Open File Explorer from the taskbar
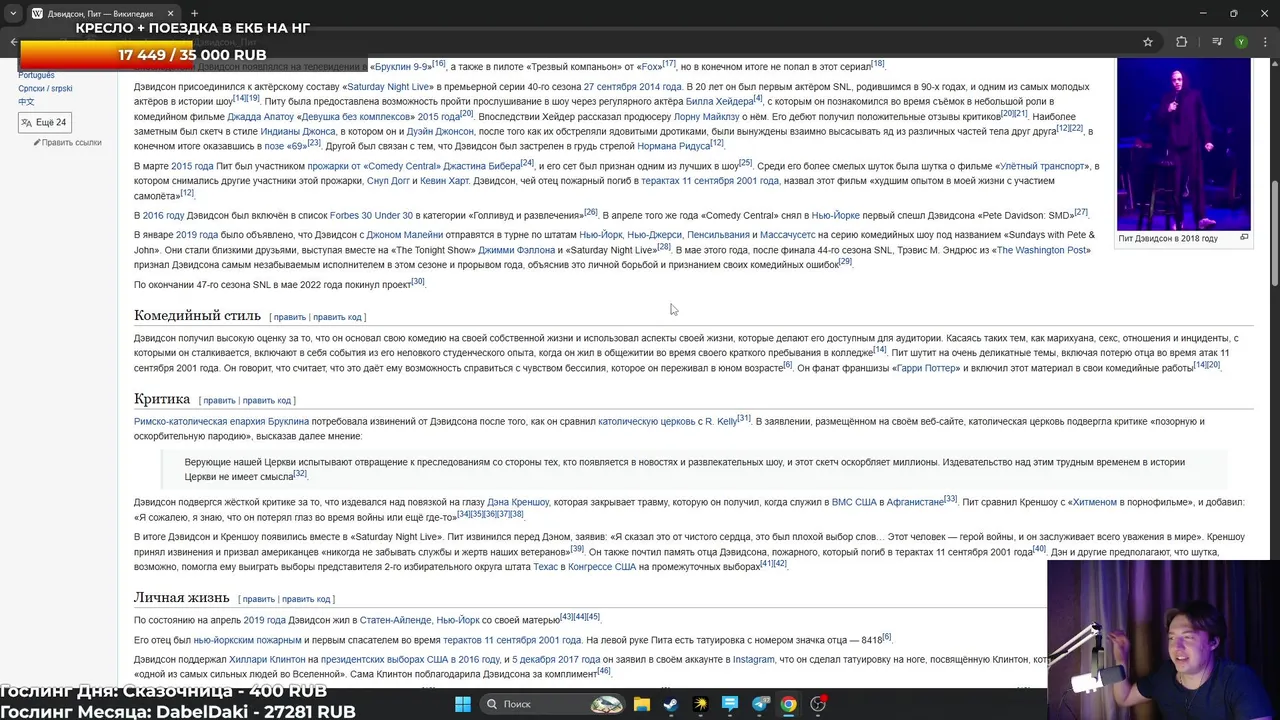The height and width of the screenshot is (720, 1280). pyautogui.click(x=641, y=704)
